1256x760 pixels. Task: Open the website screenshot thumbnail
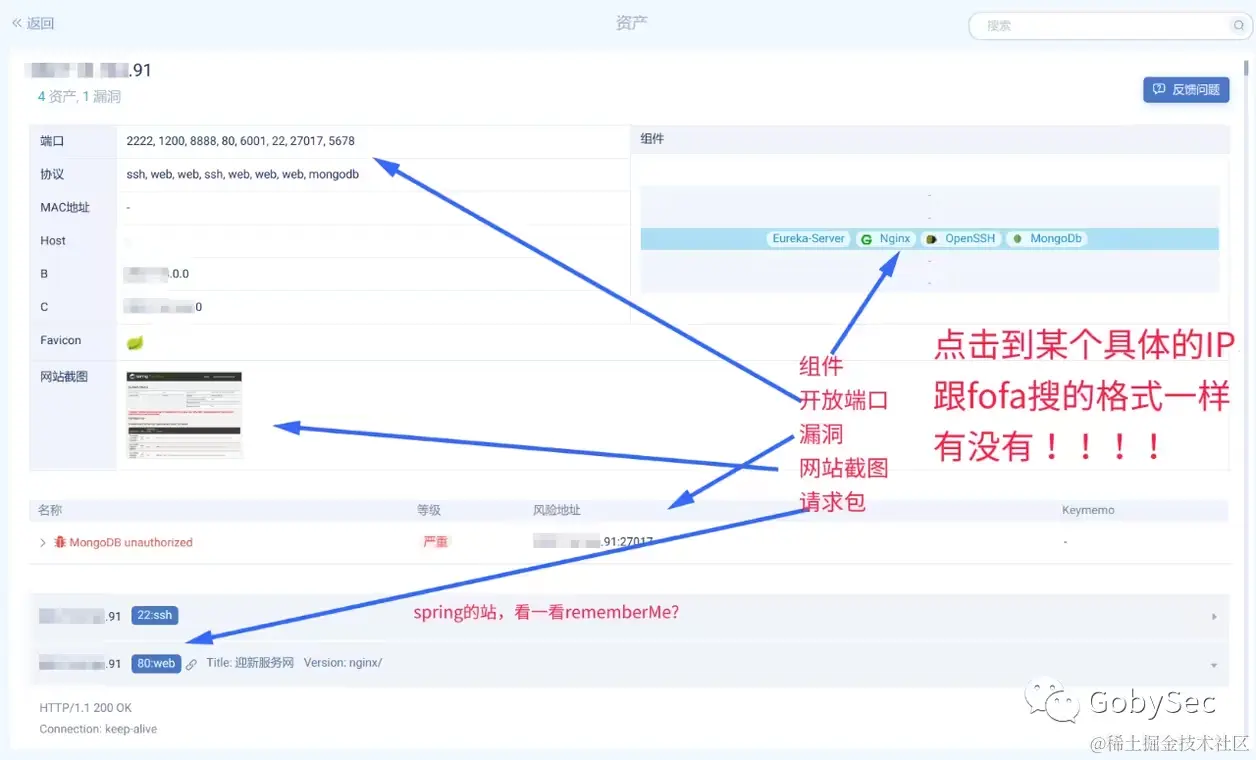pyautogui.click(x=184, y=415)
